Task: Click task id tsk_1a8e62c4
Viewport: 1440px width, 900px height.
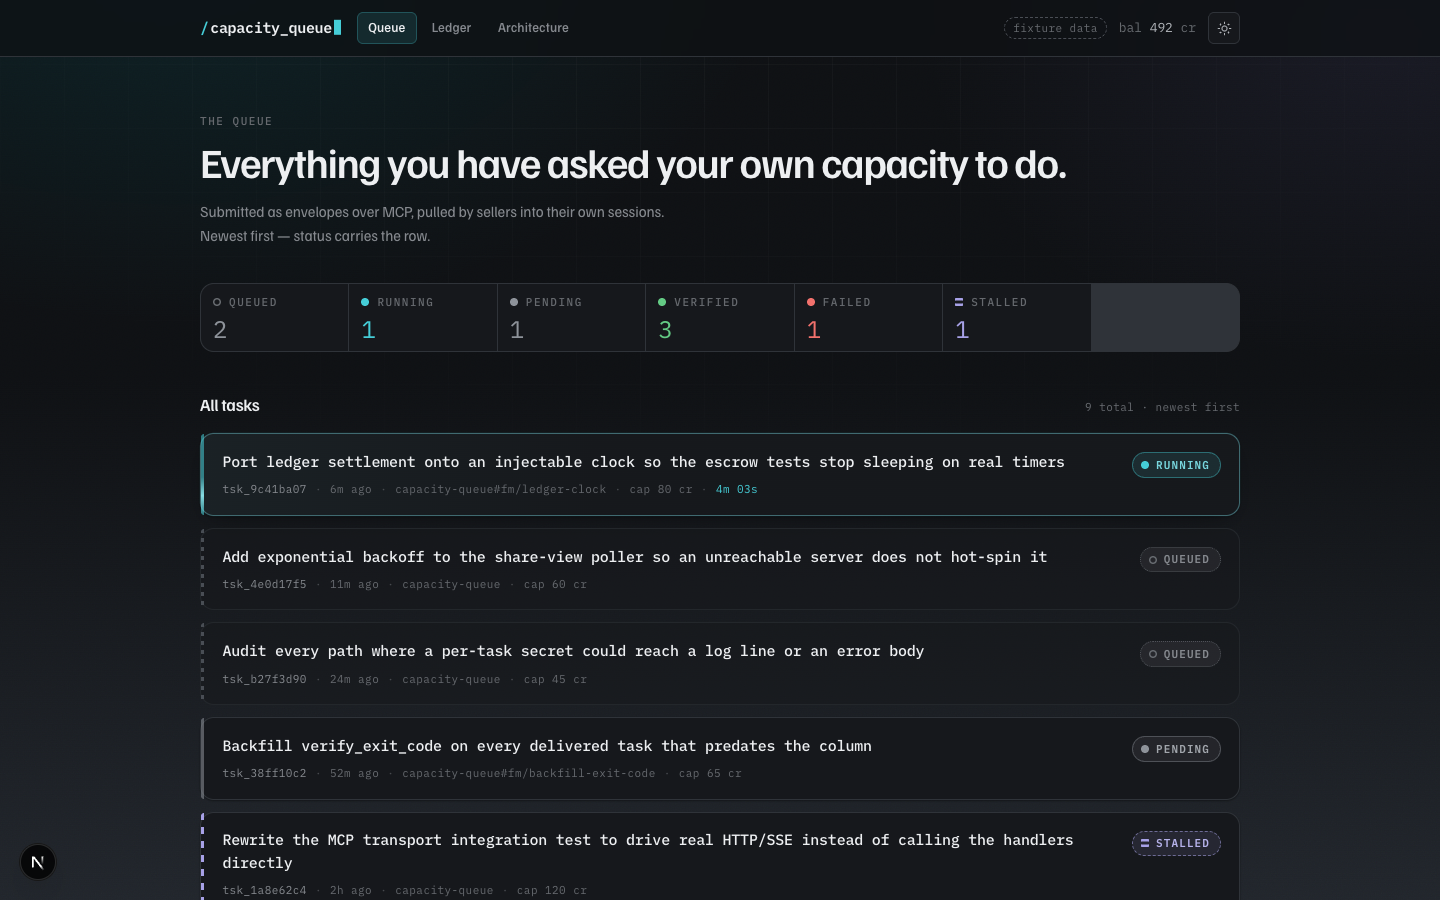Action: click(x=264, y=890)
